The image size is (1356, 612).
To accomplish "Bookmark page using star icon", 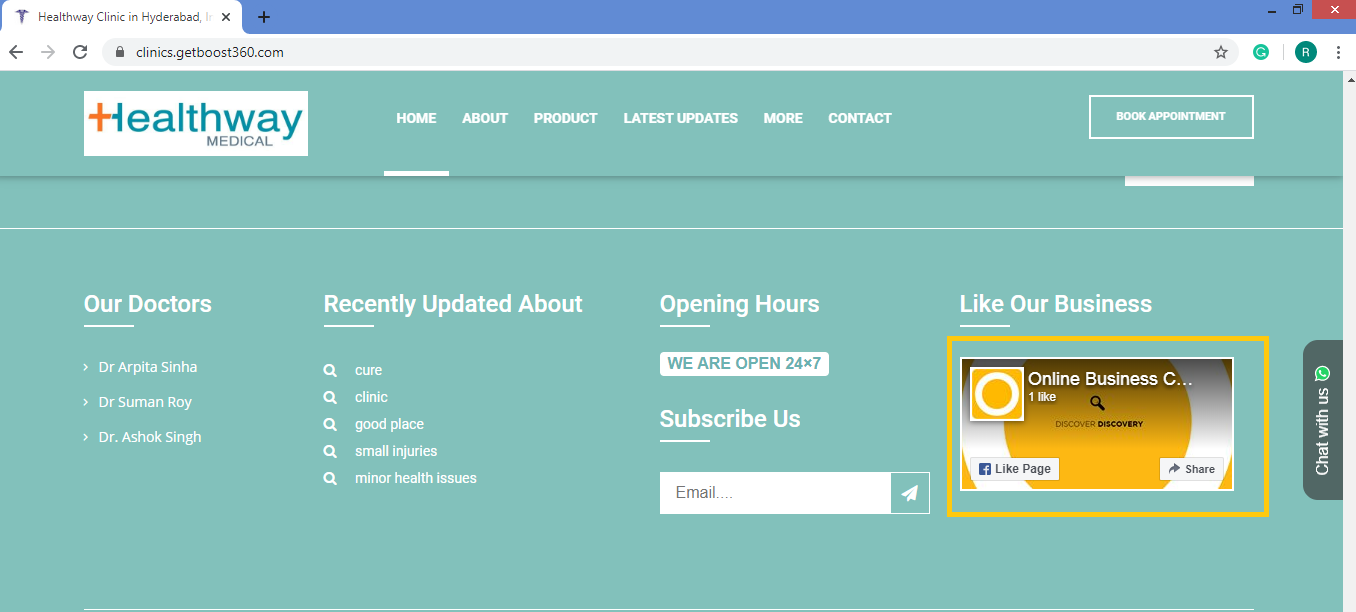I will click(x=1221, y=52).
